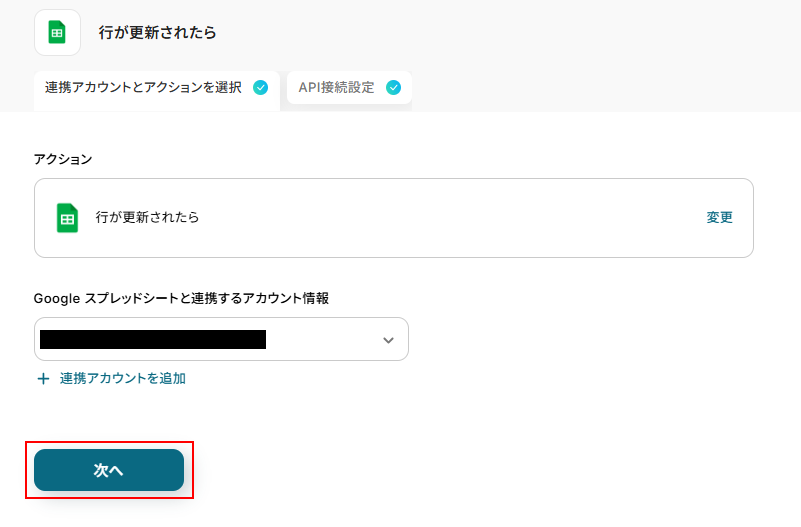Screen dimensions: 801x527
Task: Click the checkmark icon on 連携アカウントとアクションを選択 tab
Action: coord(260,87)
